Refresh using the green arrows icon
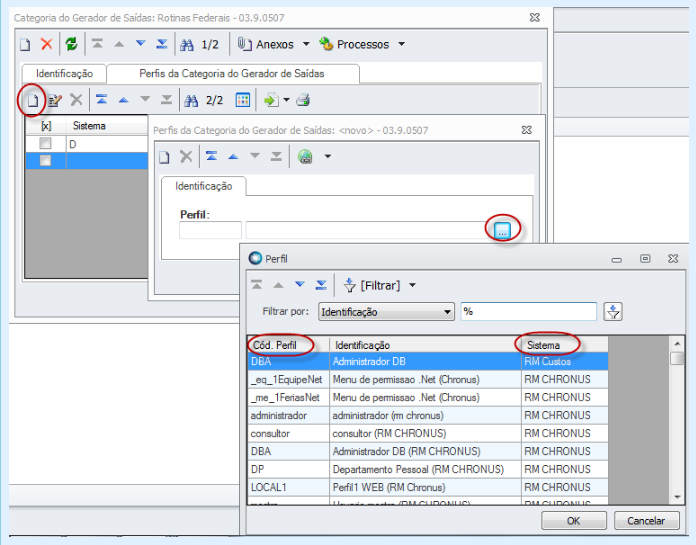 [x=71, y=44]
